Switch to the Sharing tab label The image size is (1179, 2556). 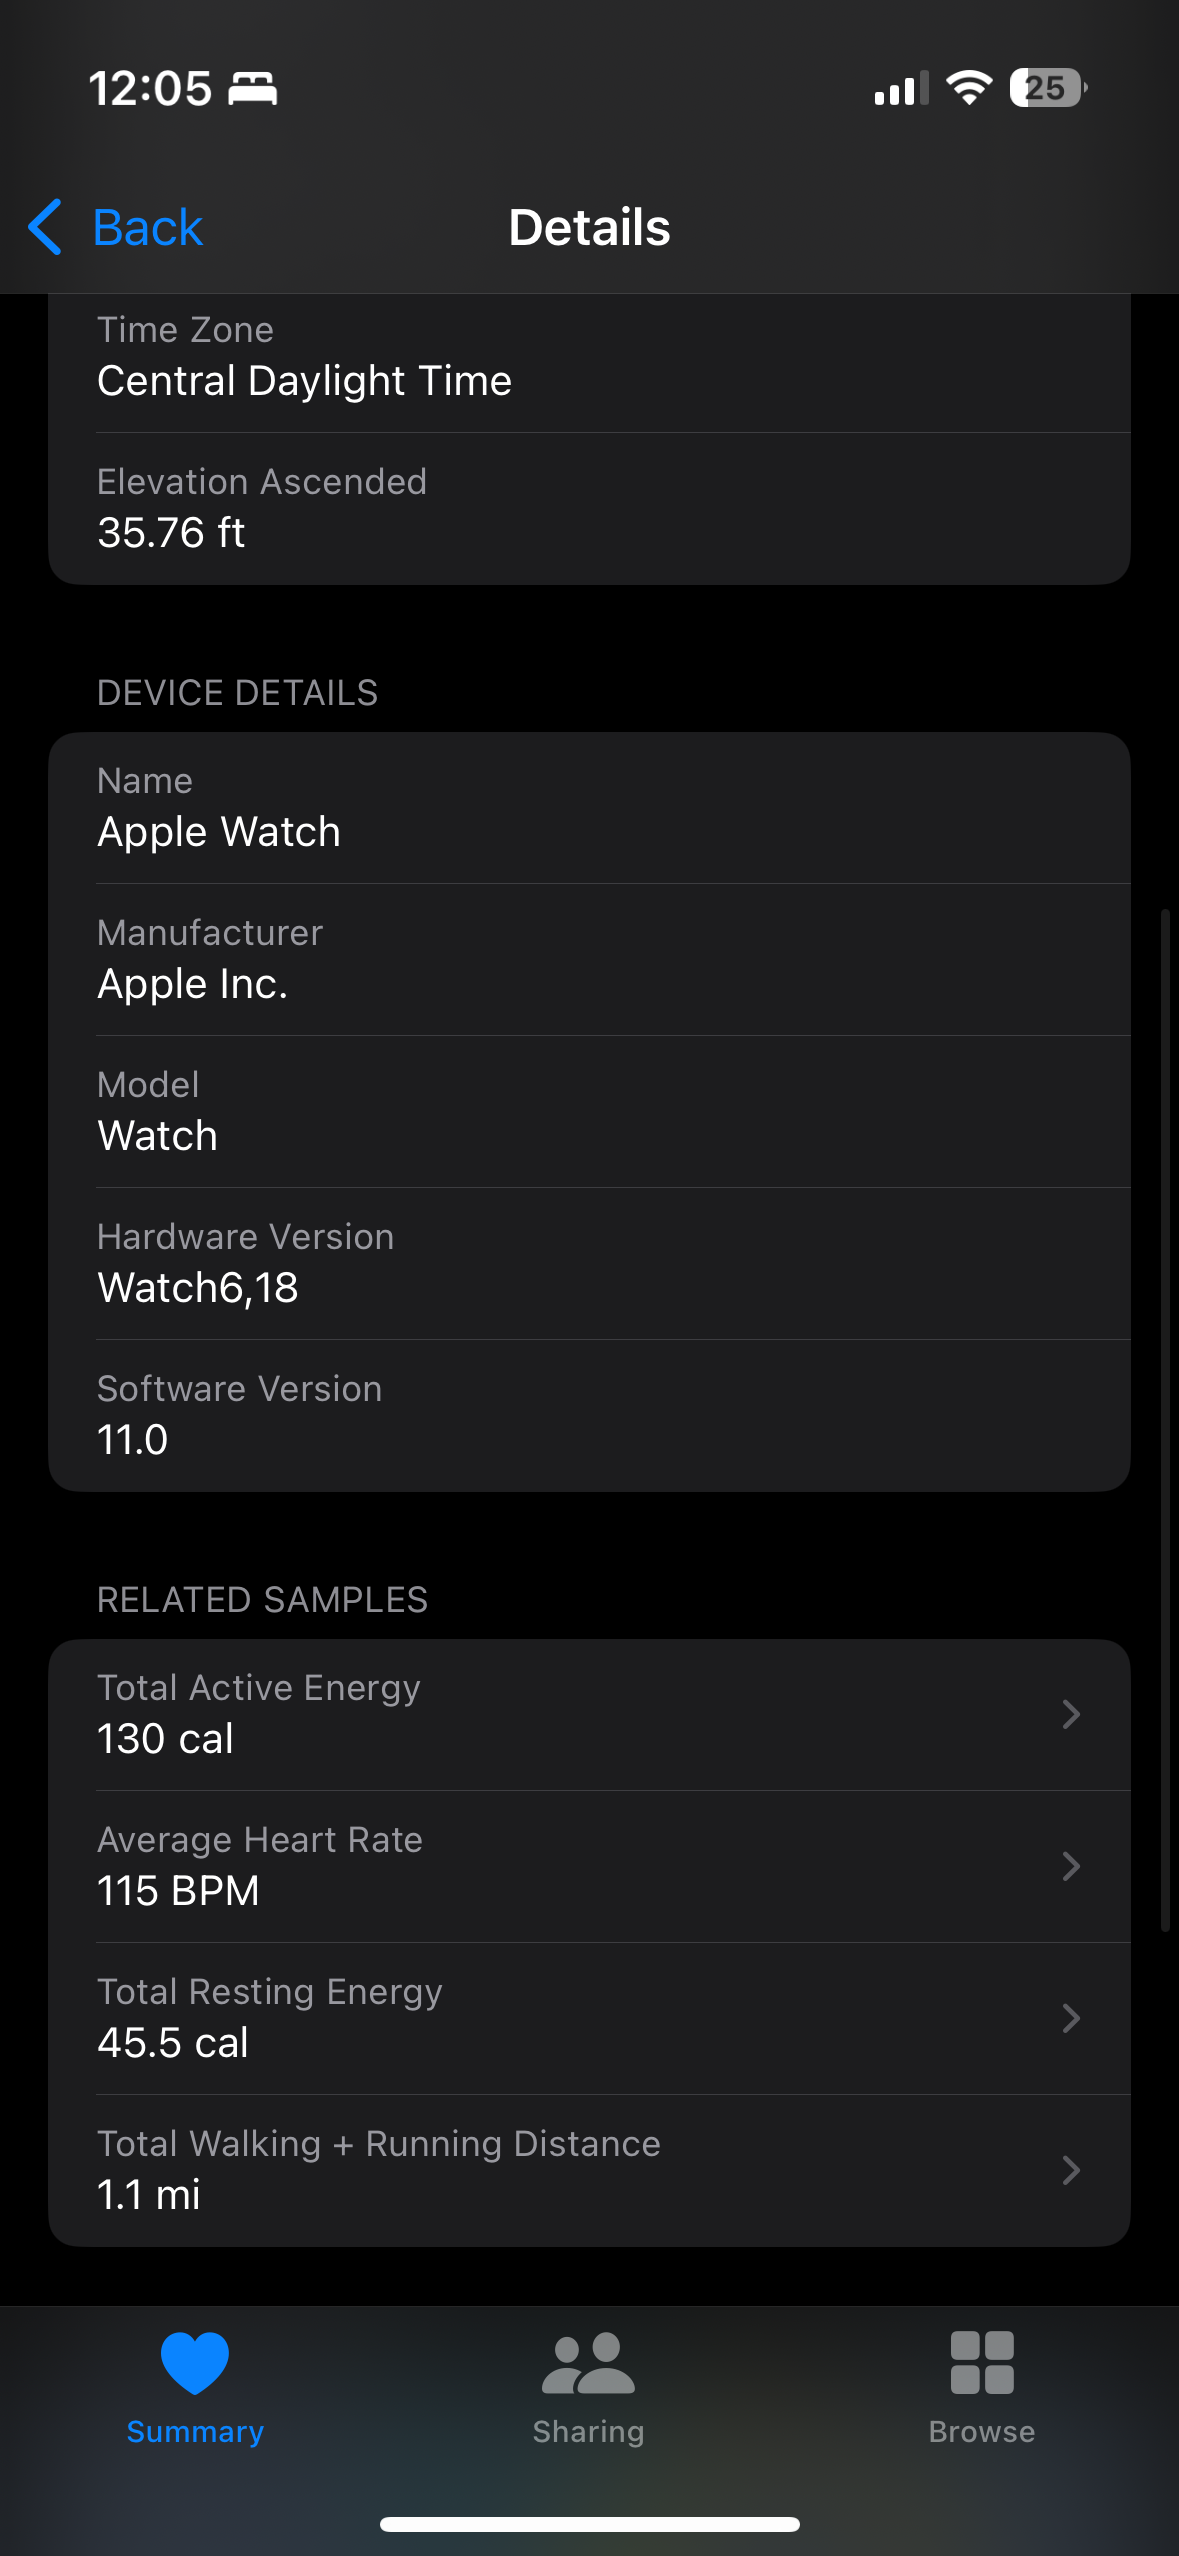point(588,2431)
